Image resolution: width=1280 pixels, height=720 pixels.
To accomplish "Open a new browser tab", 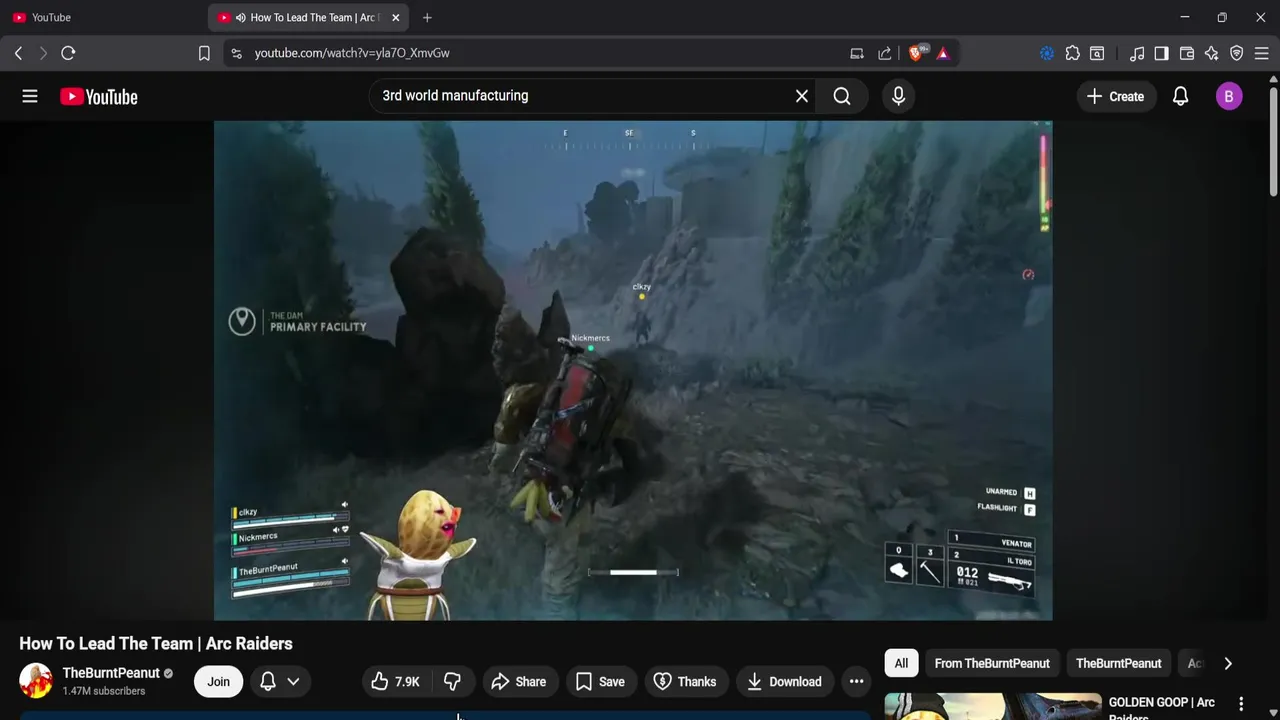I will (x=427, y=17).
